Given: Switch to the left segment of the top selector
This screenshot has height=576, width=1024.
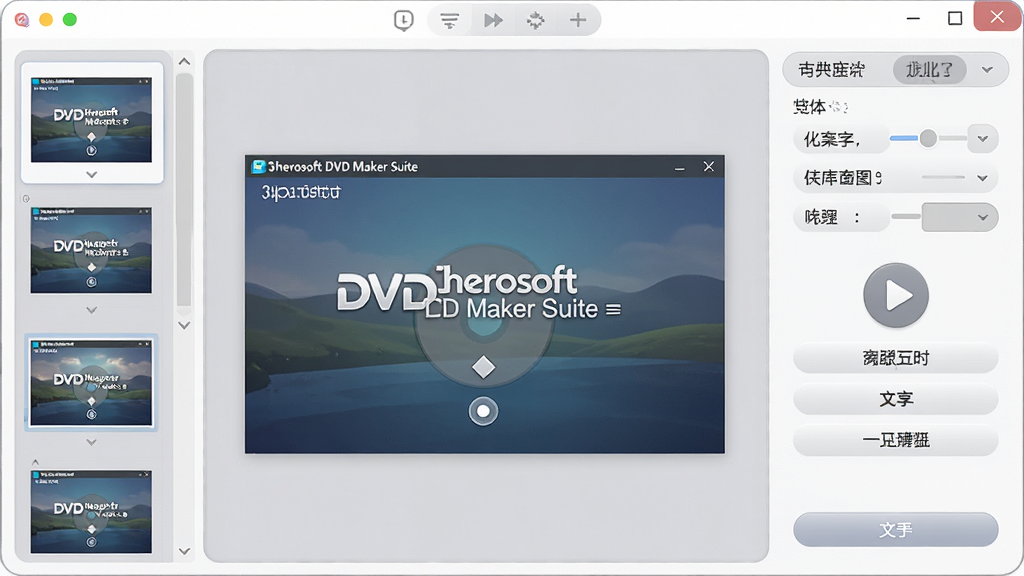Looking at the screenshot, I should [831, 69].
